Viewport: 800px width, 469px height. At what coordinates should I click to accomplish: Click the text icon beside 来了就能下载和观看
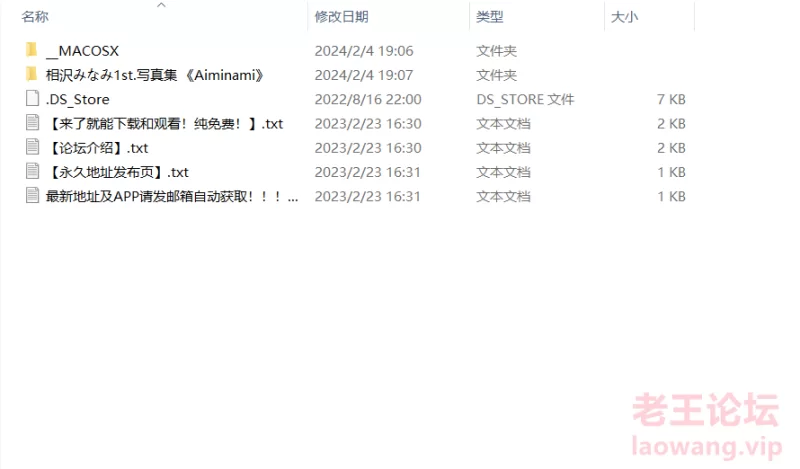tap(32, 123)
